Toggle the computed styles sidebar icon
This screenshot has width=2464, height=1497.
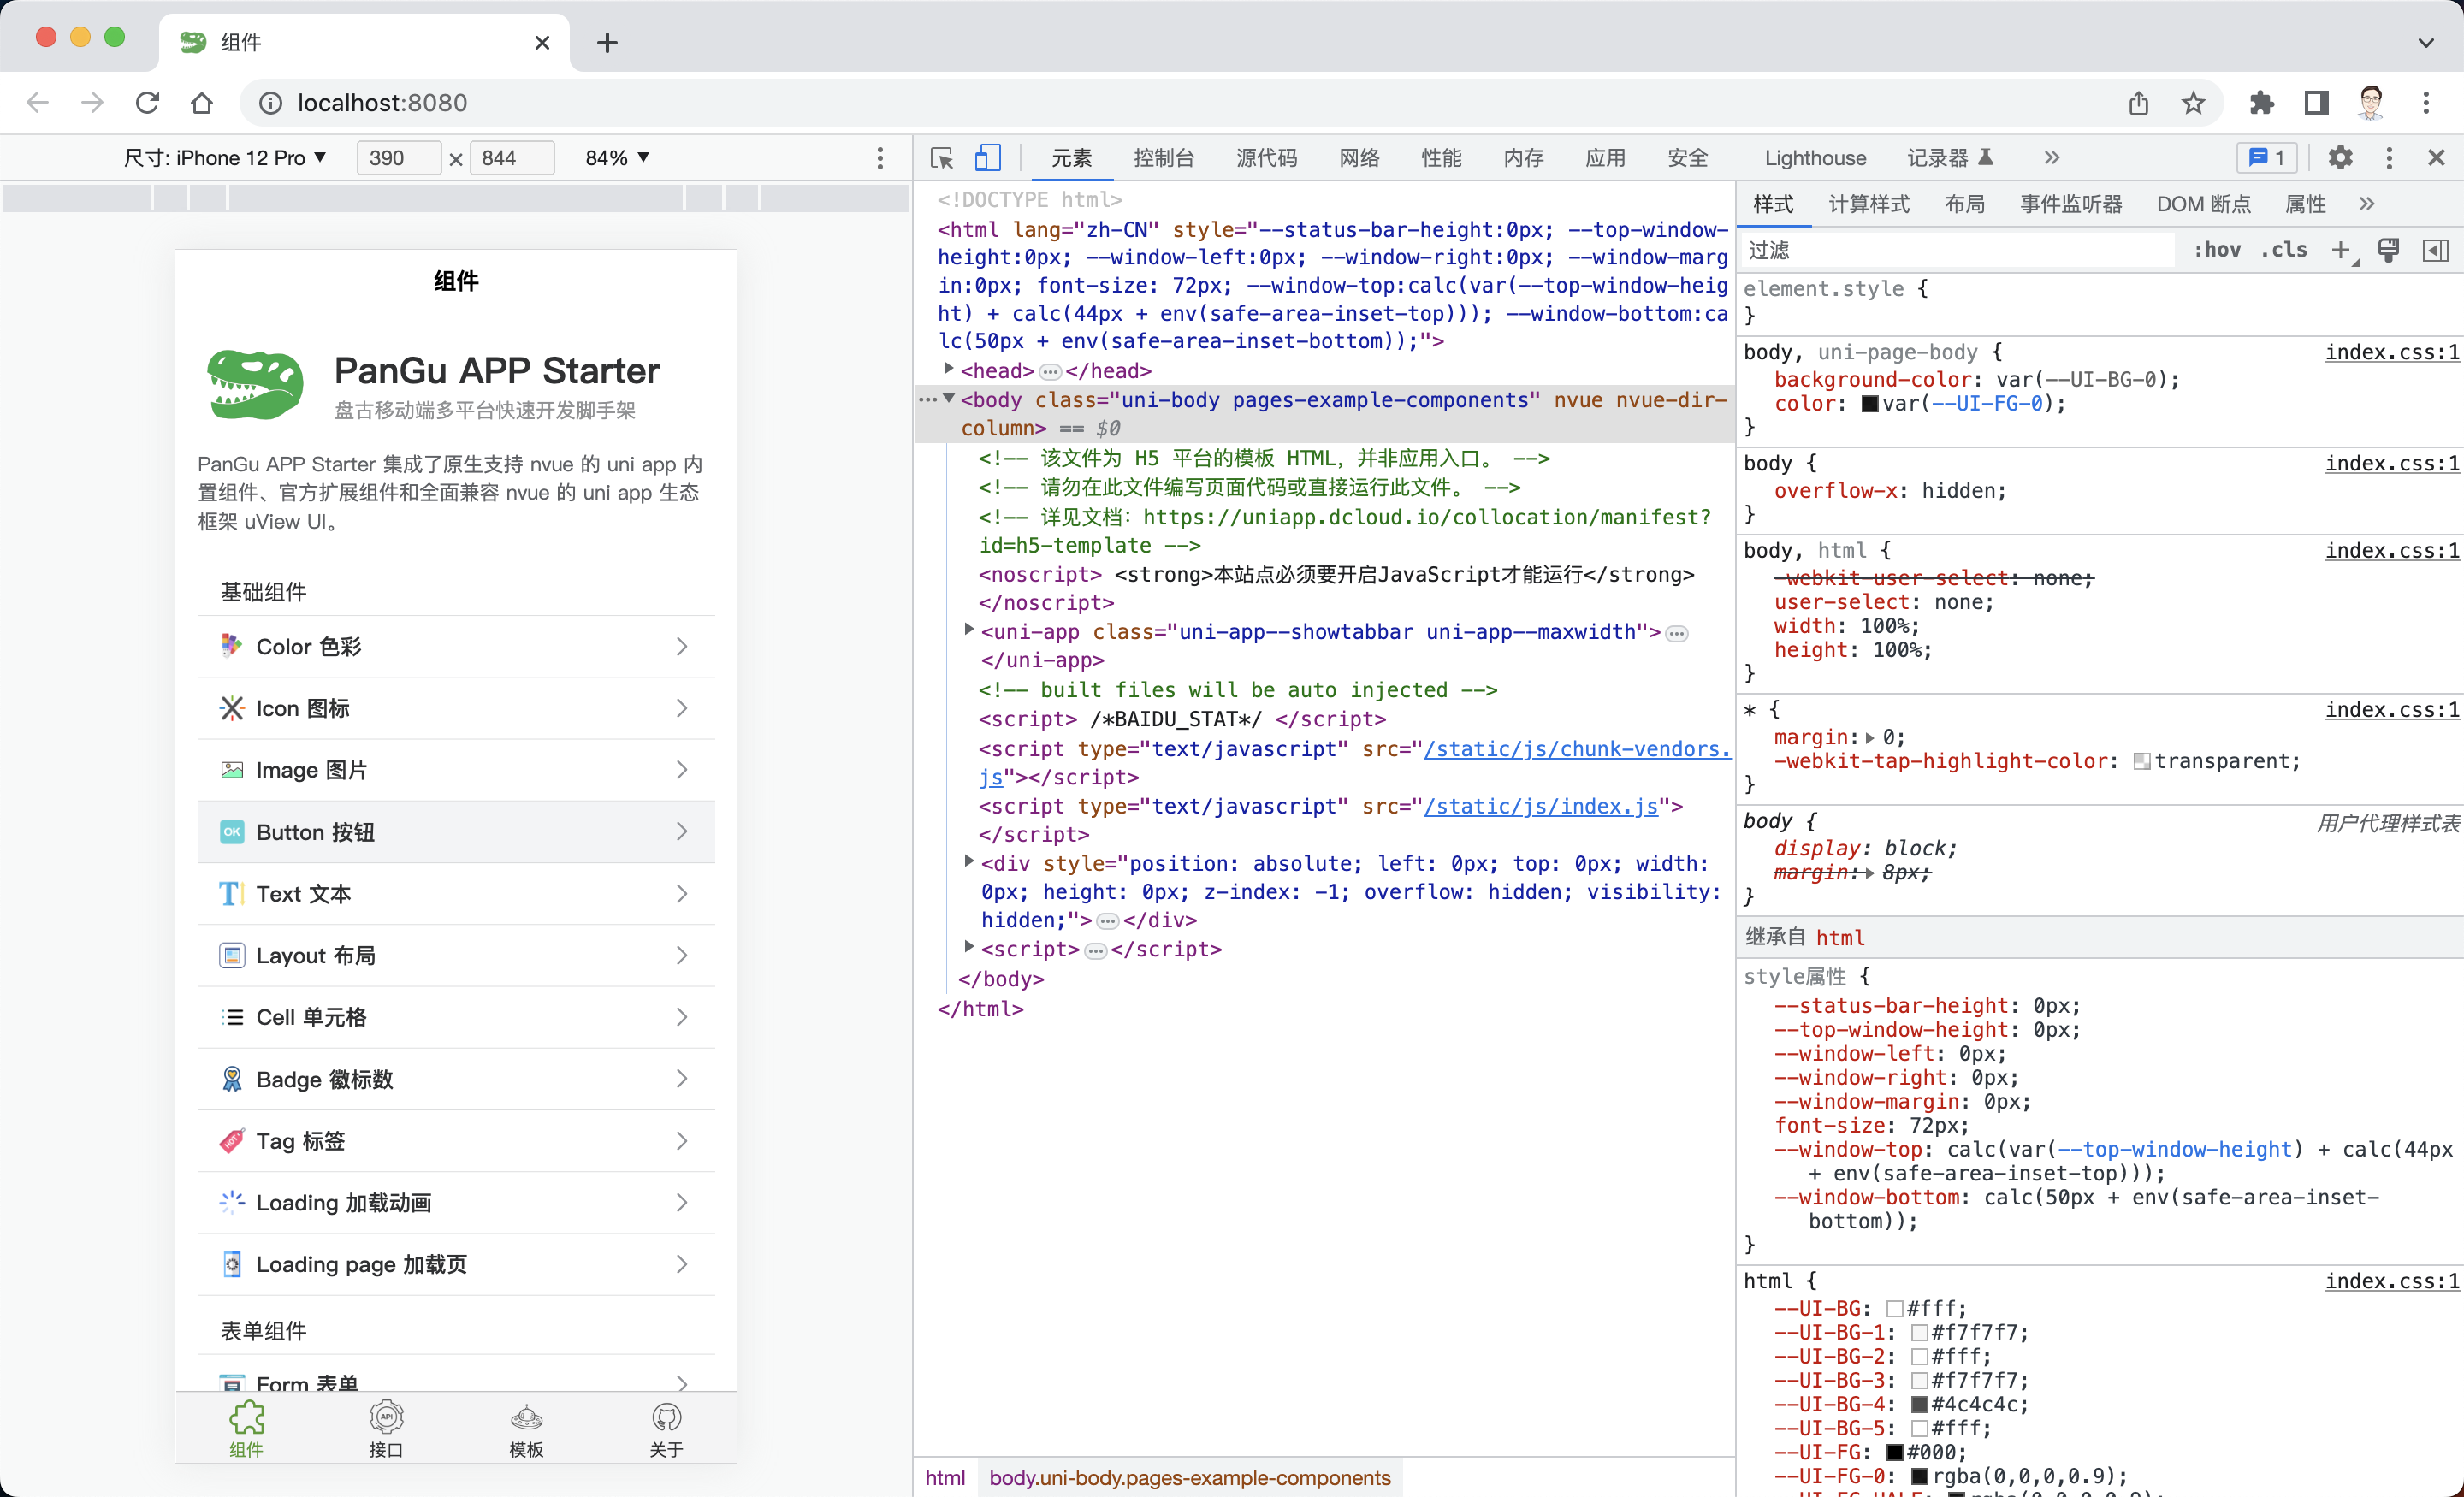(x=2436, y=250)
